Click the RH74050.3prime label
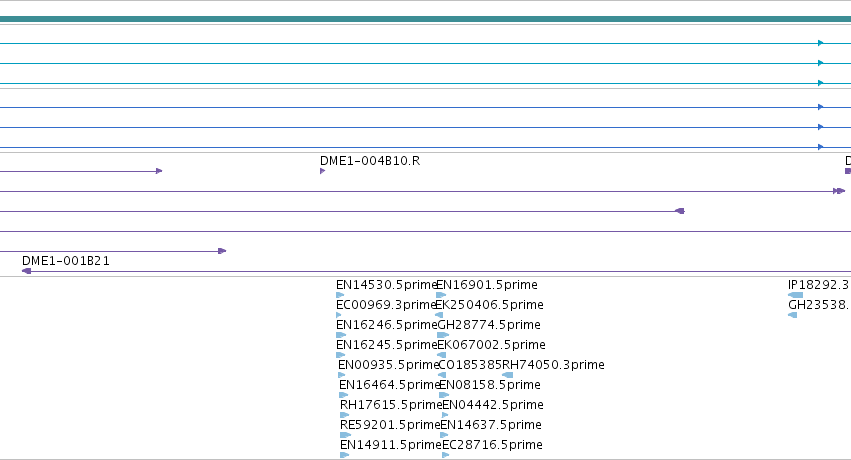This screenshot has width=851, height=460. [x=553, y=365]
